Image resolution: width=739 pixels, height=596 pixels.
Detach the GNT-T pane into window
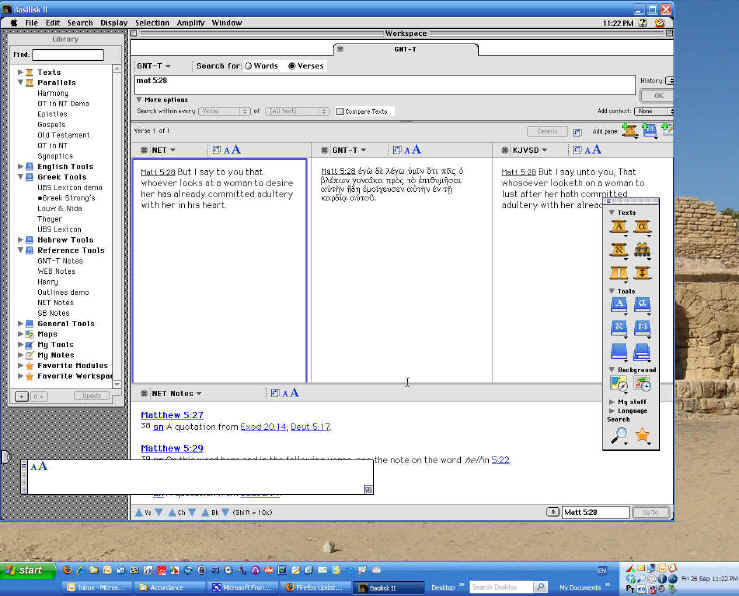click(x=397, y=150)
